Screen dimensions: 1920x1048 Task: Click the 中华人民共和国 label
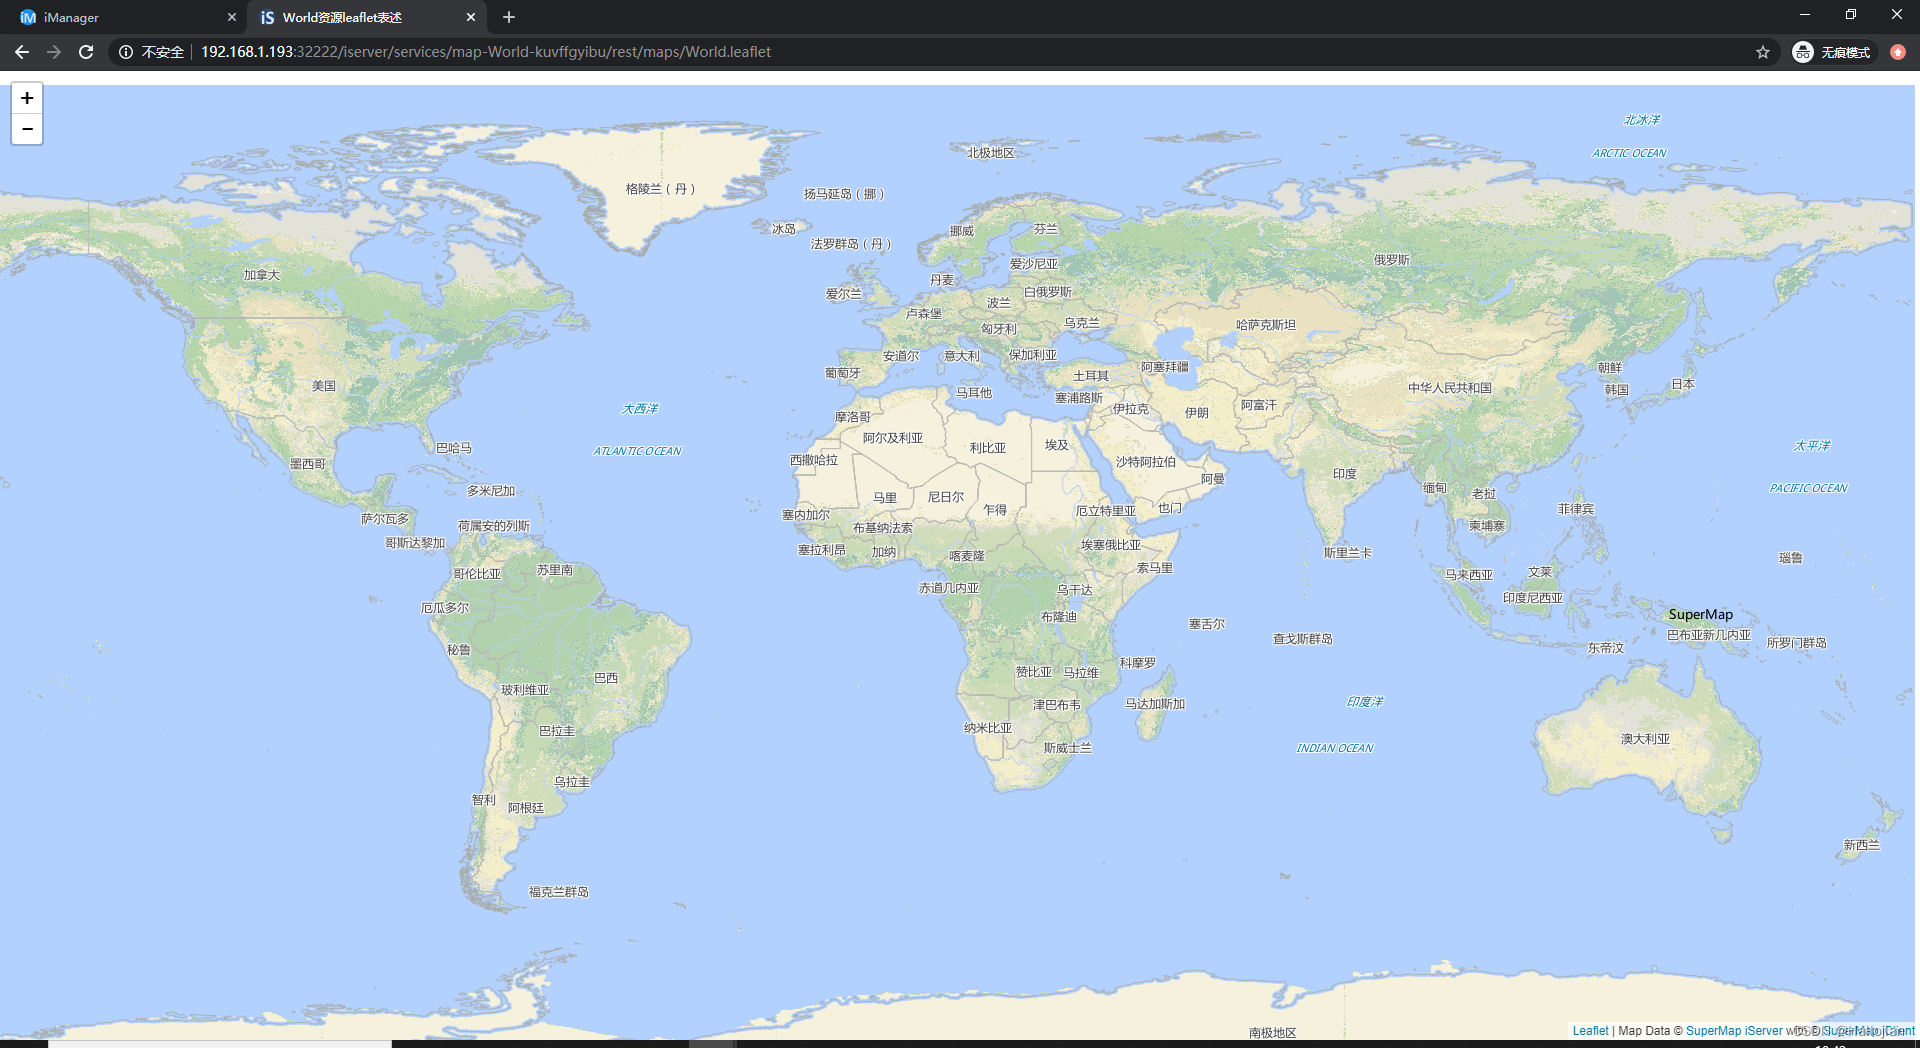tap(1450, 388)
